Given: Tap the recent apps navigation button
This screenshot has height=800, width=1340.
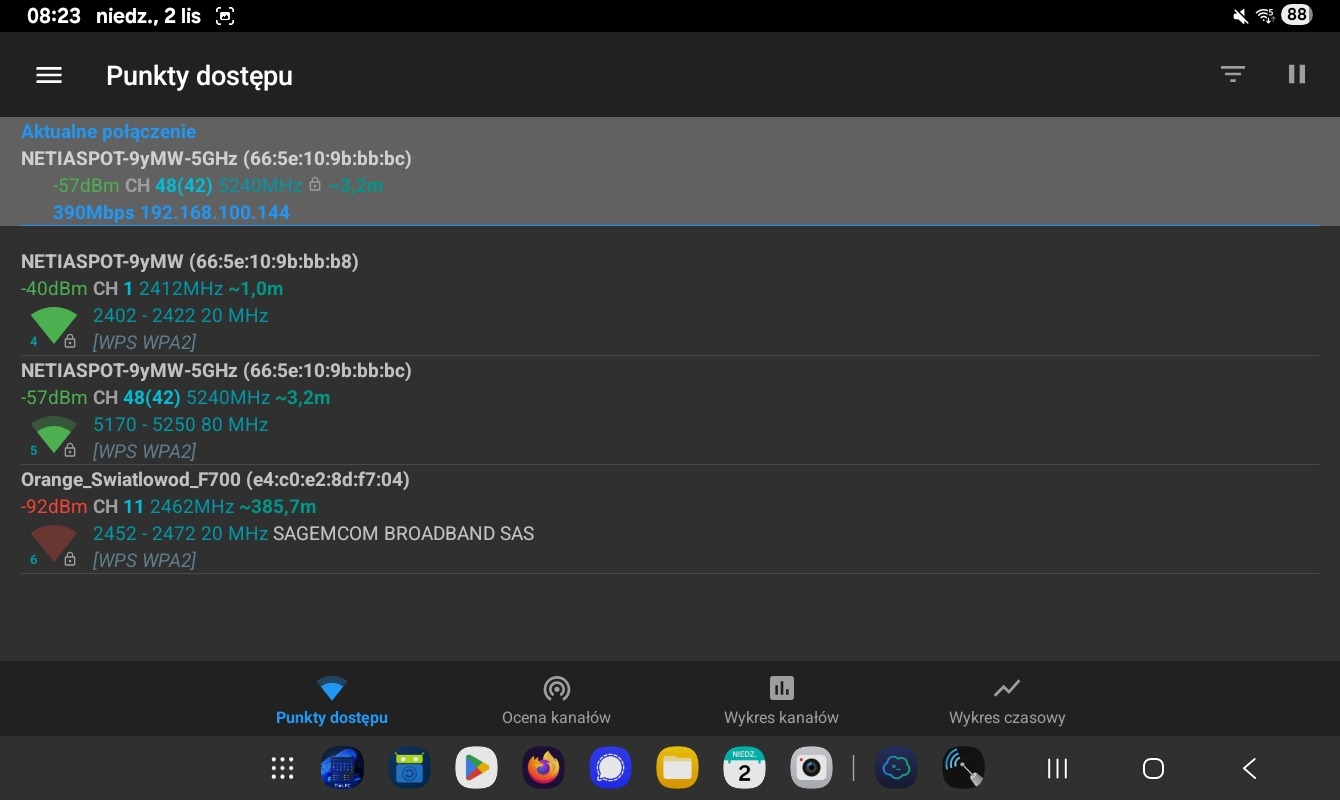Looking at the screenshot, I should click(x=1057, y=768).
